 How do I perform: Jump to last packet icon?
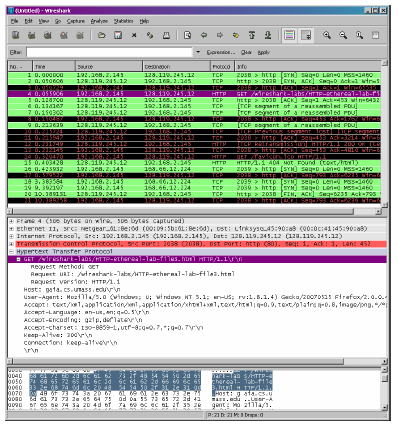[x=268, y=35]
